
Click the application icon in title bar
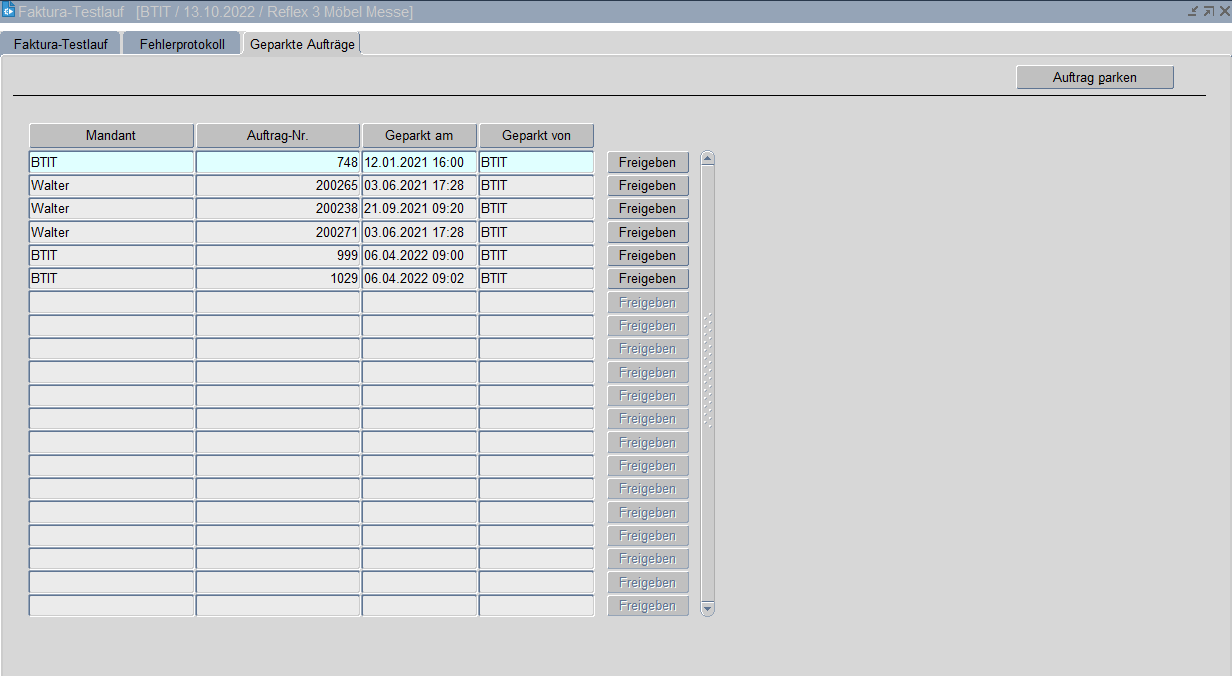(8, 11)
